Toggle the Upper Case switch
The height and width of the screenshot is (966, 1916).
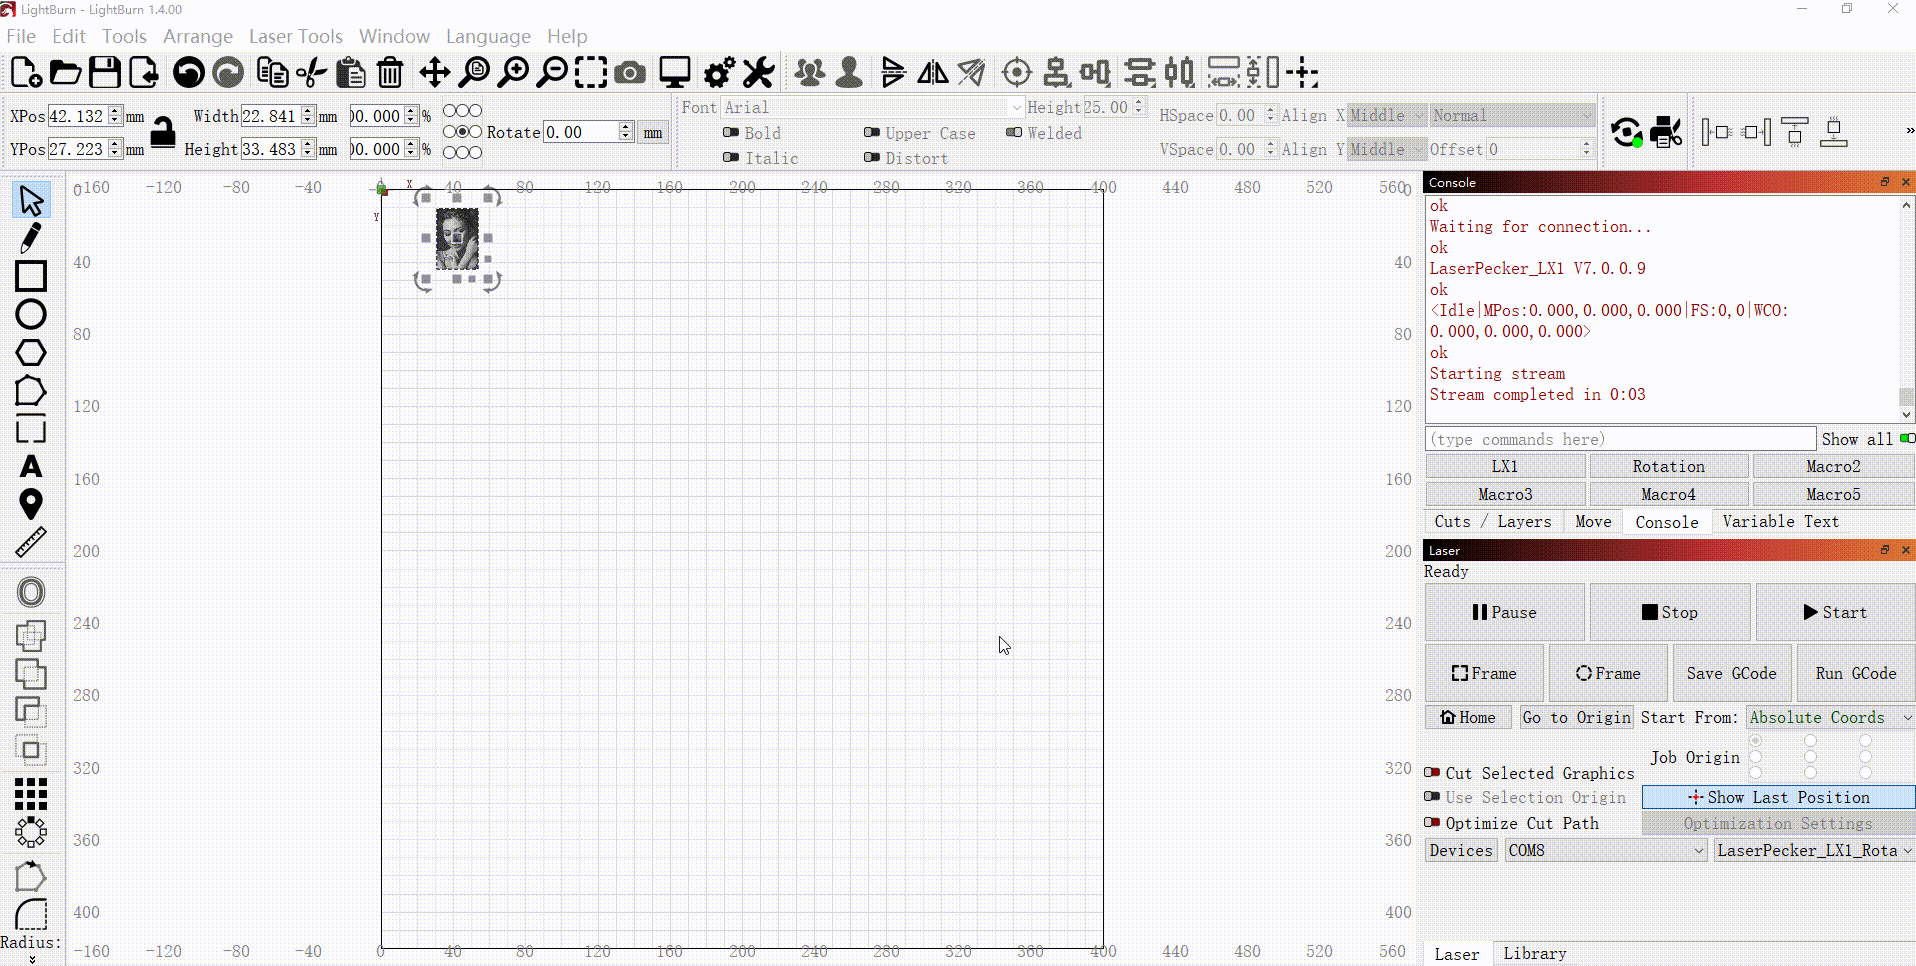(872, 132)
